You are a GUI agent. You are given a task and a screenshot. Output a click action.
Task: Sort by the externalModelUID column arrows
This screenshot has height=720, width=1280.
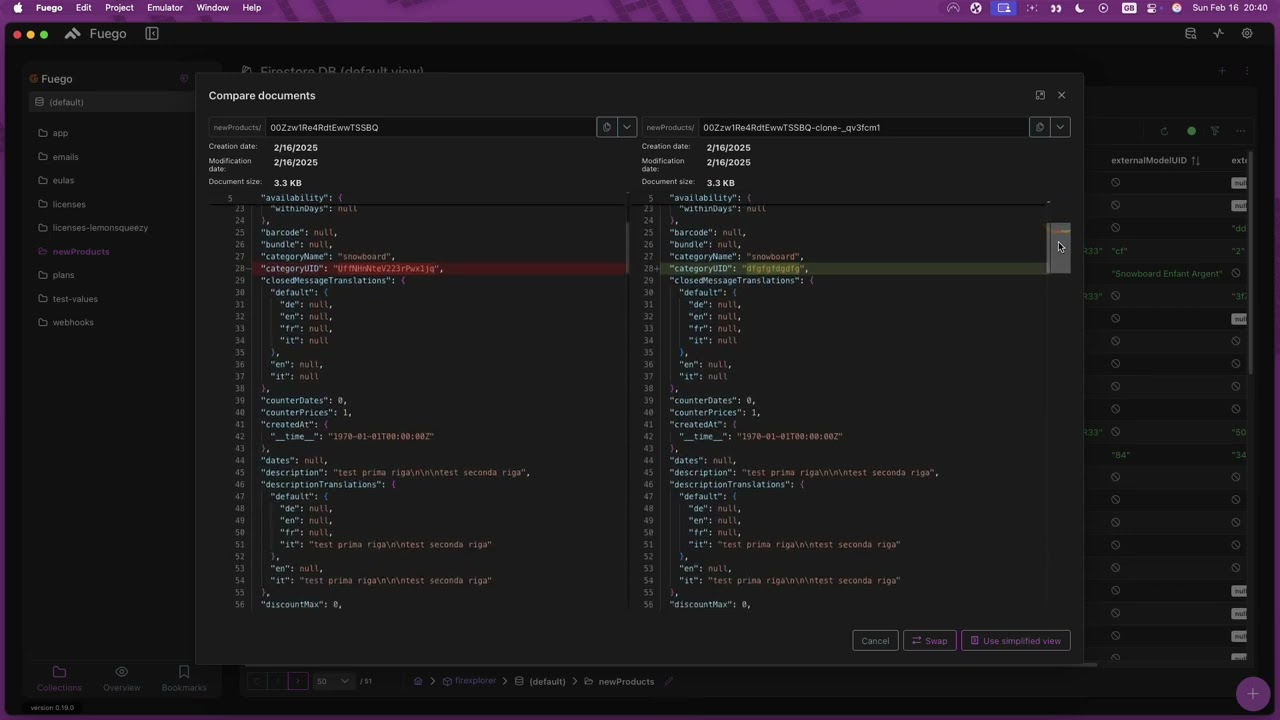pos(1195,161)
